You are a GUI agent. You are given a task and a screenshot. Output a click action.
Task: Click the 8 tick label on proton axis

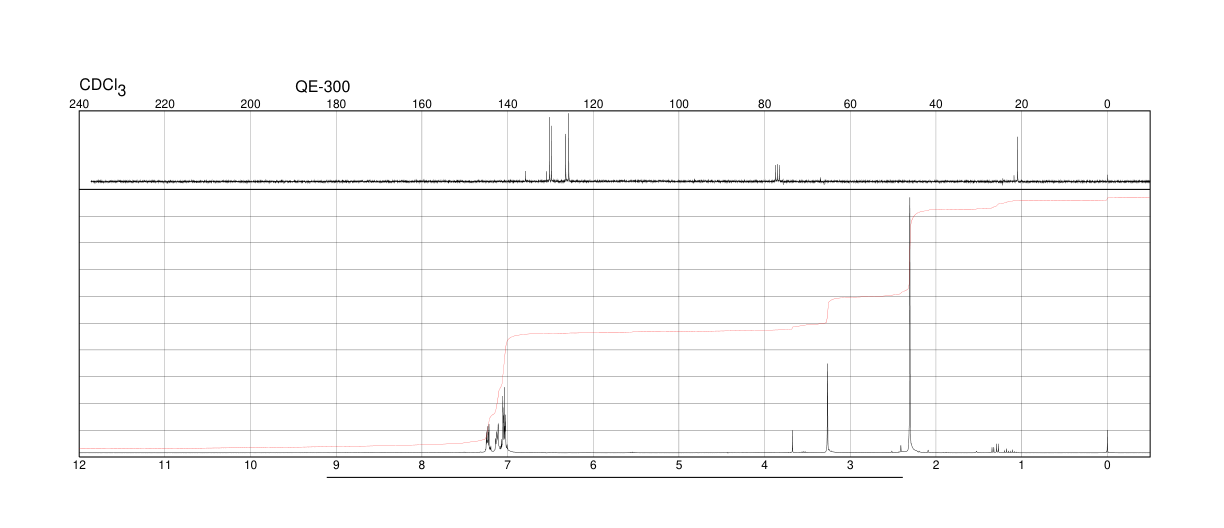pyautogui.click(x=422, y=466)
